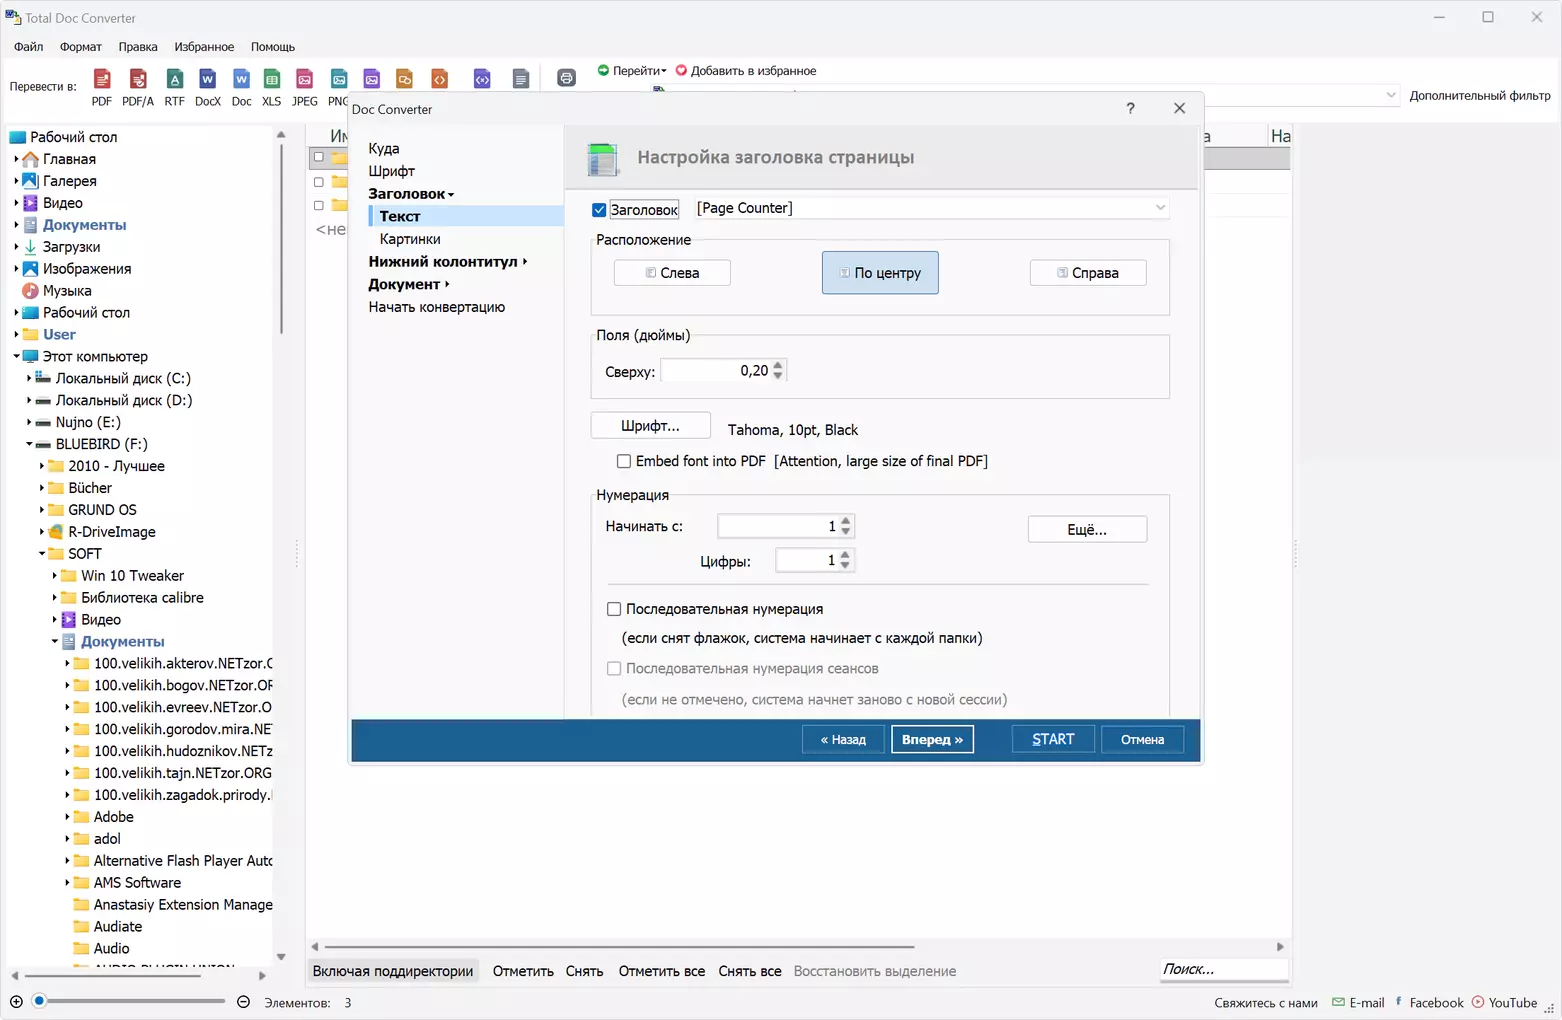Select Галерея icon in folder tree
Screen dimensions: 1562x1020
click(30, 181)
